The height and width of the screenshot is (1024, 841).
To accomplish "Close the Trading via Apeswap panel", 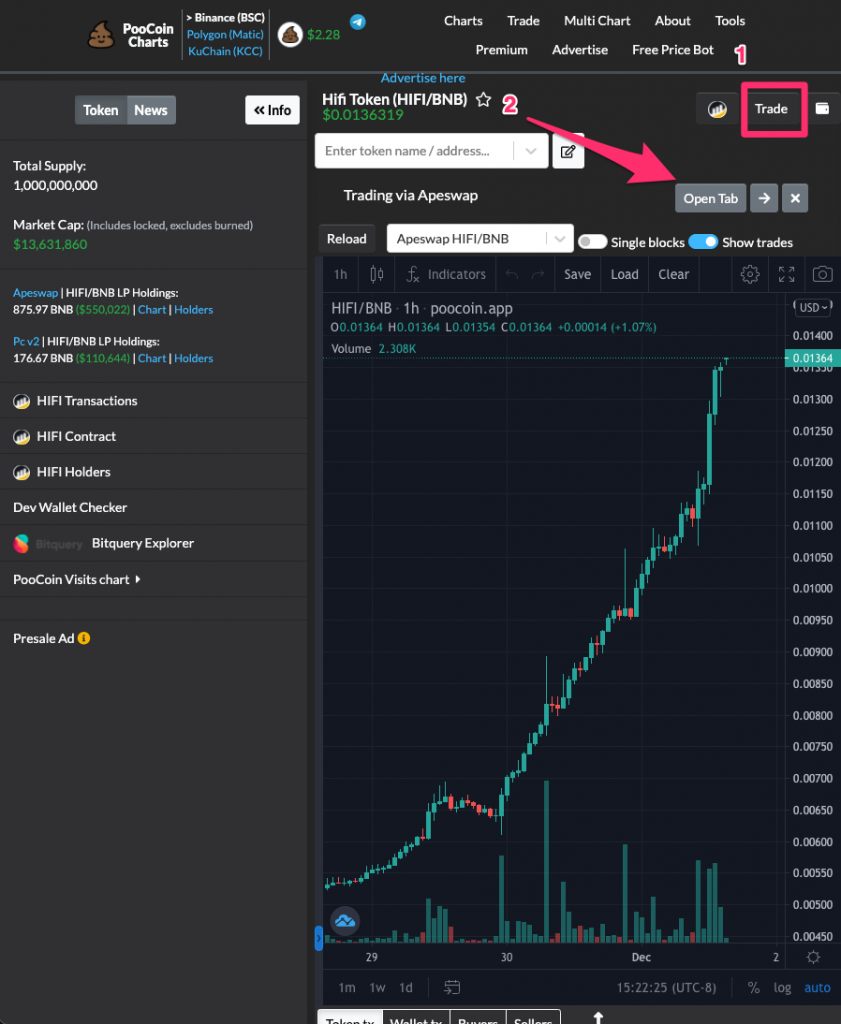I will tap(795, 198).
